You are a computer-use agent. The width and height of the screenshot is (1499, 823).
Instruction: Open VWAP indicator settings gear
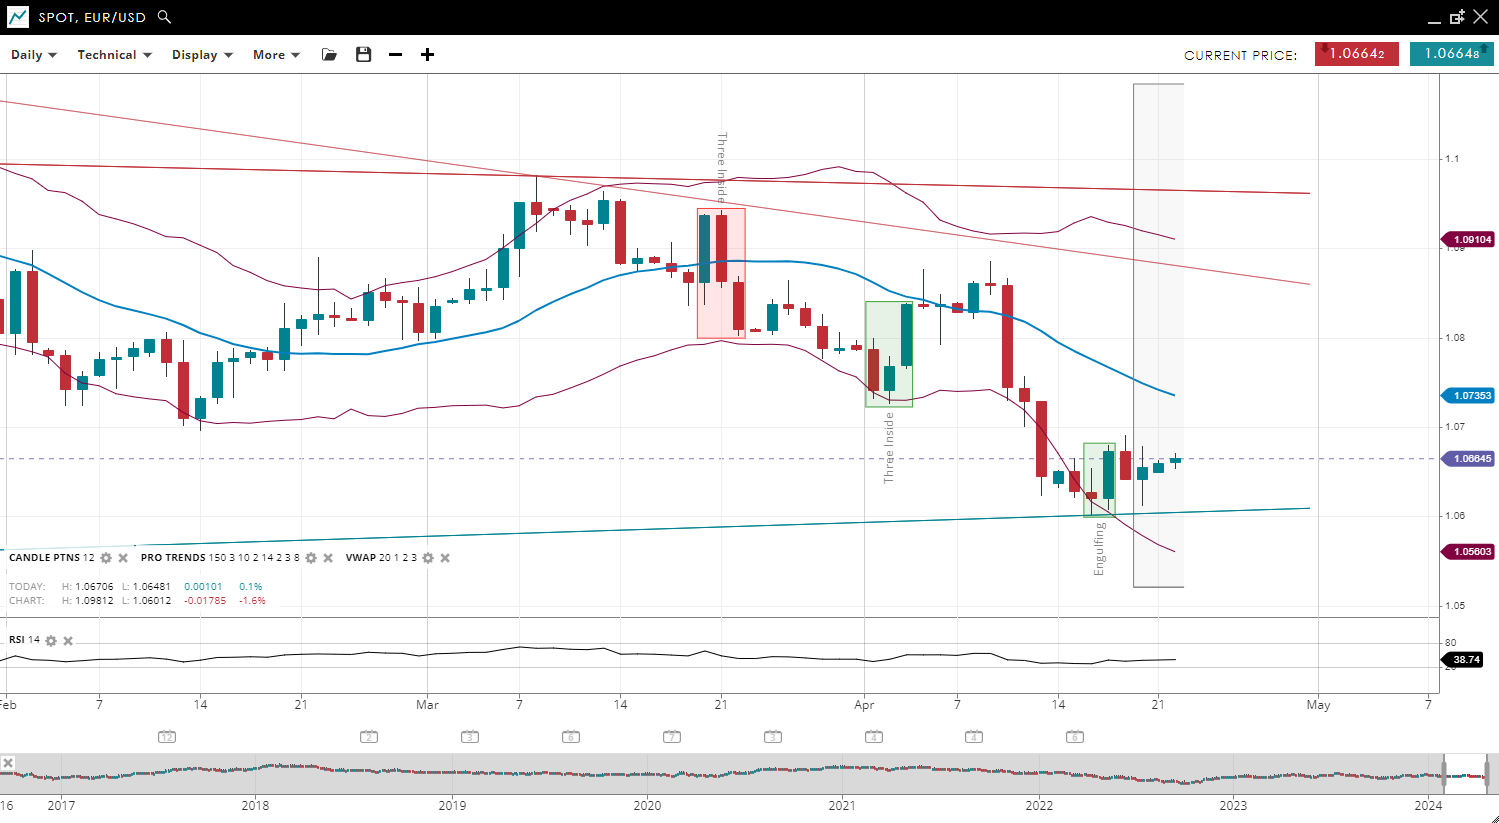pyautogui.click(x=428, y=558)
